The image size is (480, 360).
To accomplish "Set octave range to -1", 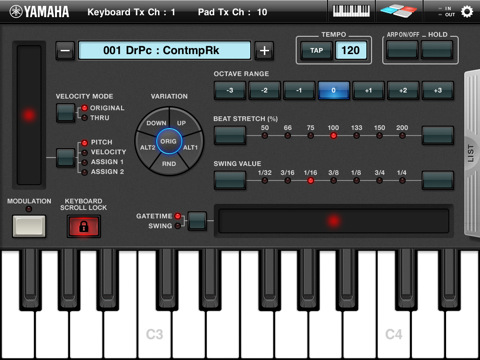I will 299,90.
